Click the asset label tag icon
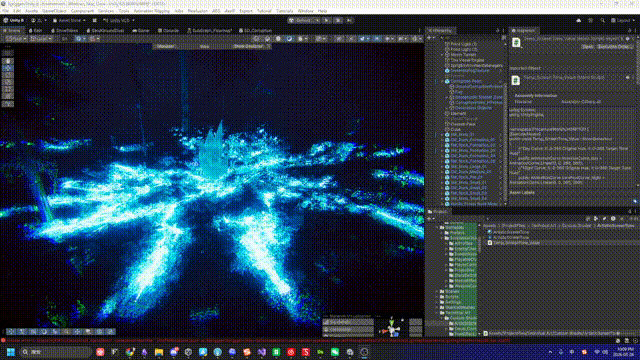 pyautogui.click(x=635, y=200)
